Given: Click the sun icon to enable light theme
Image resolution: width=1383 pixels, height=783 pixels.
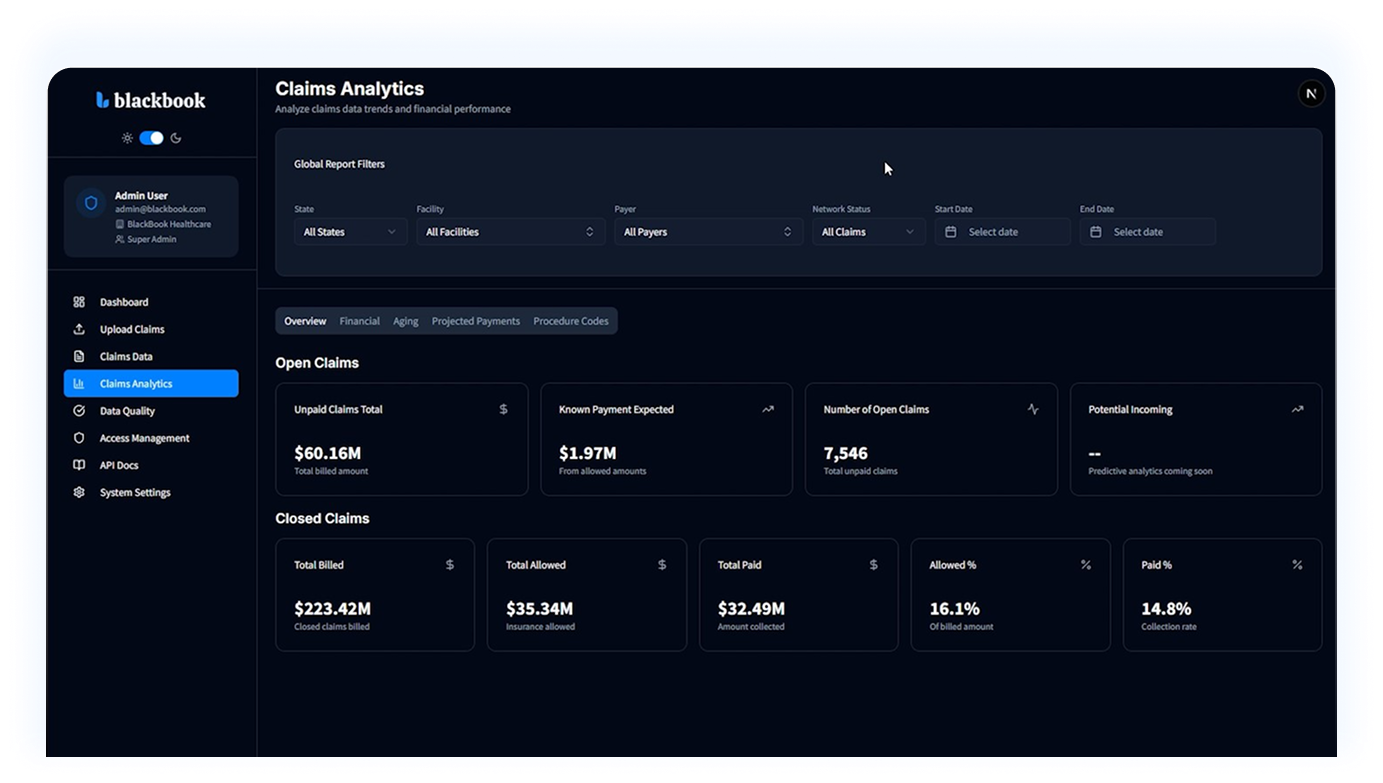Looking at the screenshot, I should pos(126,137).
